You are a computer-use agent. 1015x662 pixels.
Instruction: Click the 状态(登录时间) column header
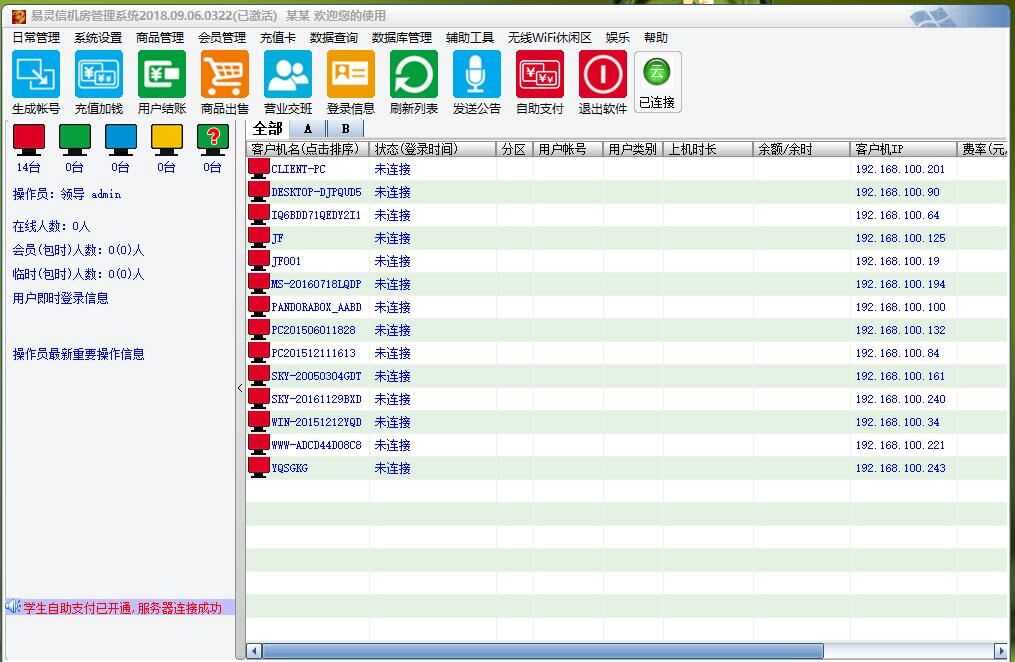[x=432, y=149]
